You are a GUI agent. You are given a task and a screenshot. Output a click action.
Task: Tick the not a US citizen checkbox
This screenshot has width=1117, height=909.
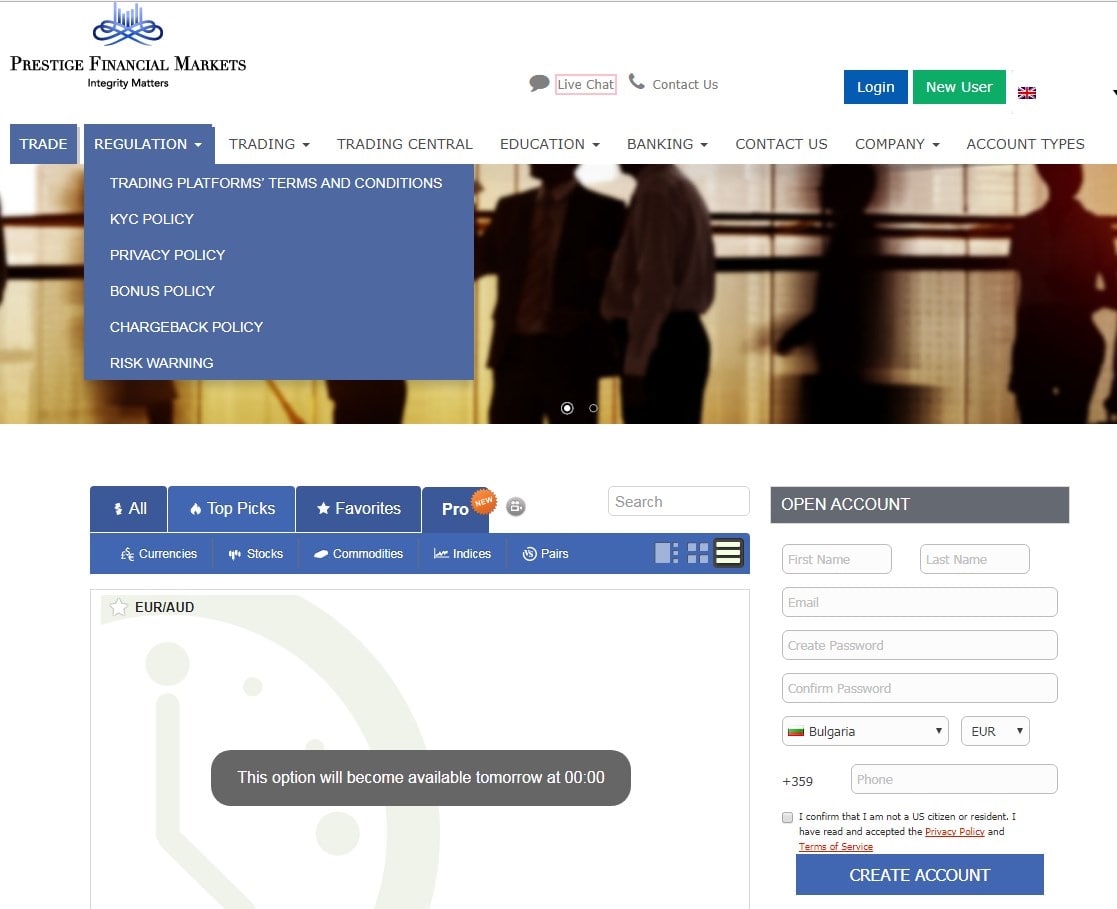787,817
